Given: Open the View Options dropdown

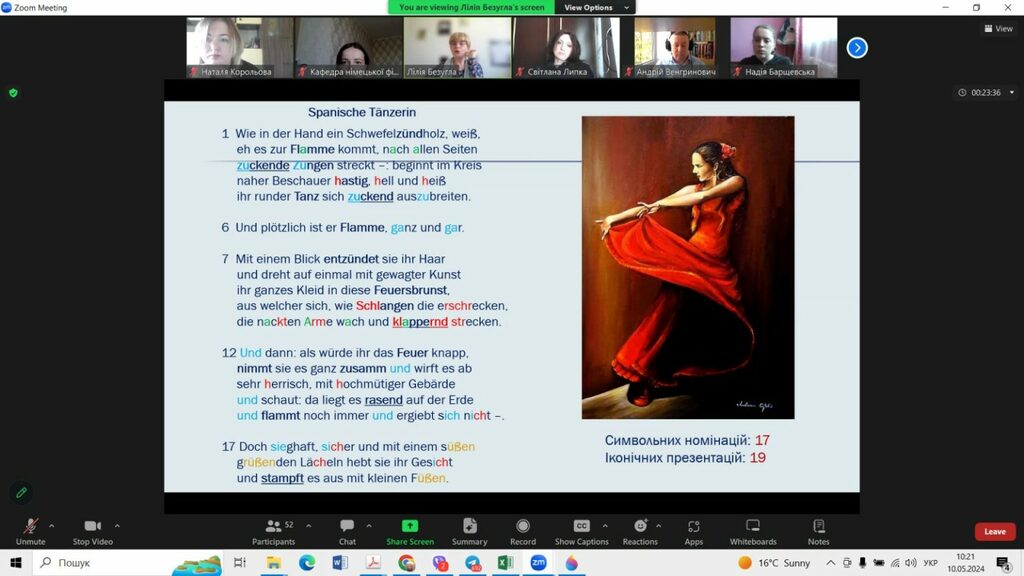Looking at the screenshot, I should pyautogui.click(x=595, y=7).
